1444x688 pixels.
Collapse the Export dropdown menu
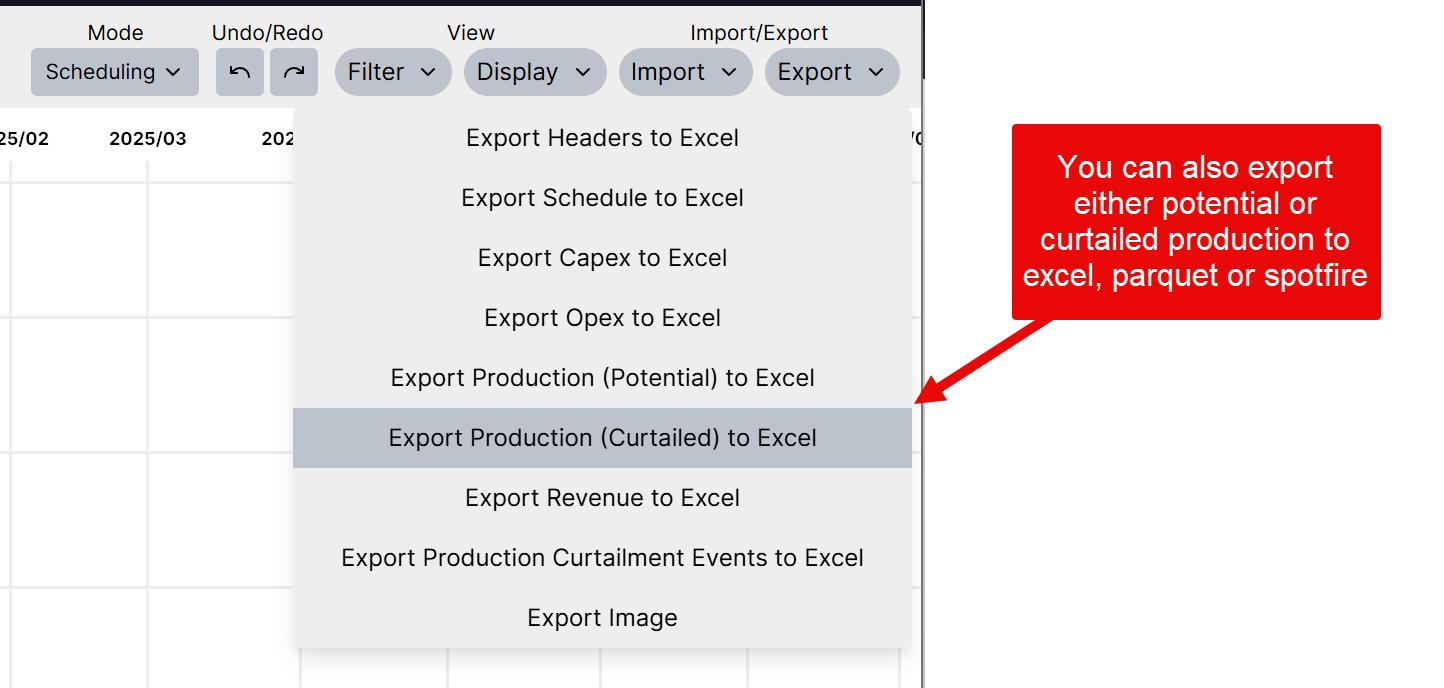[x=831, y=72]
